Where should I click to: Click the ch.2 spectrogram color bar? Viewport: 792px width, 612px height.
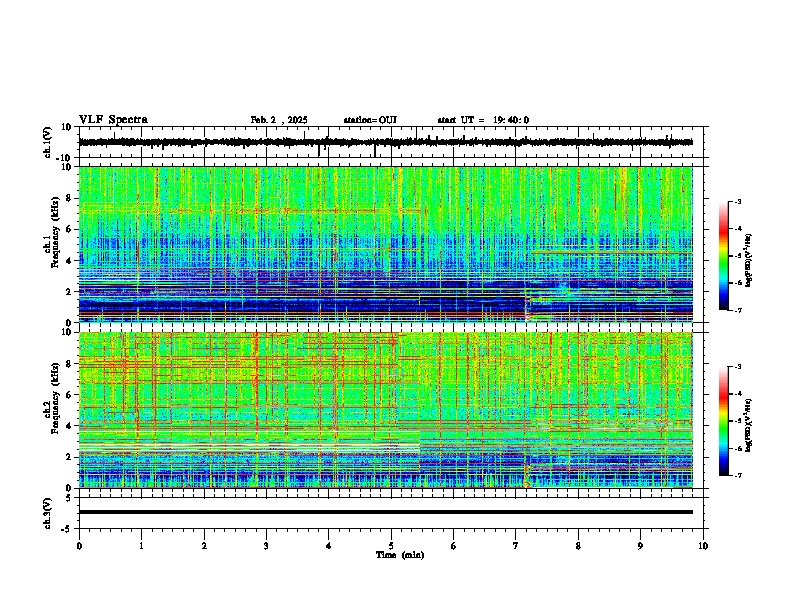723,421
